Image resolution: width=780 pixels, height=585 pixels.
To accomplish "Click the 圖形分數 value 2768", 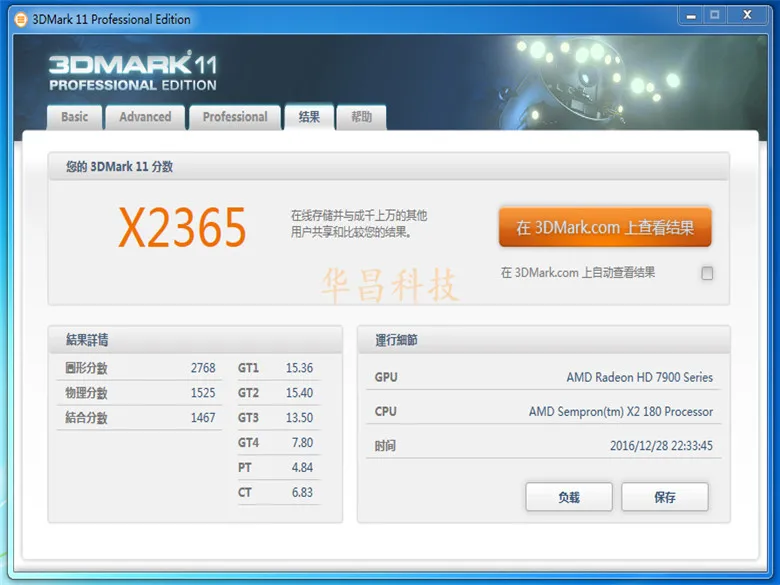I will pos(203,368).
